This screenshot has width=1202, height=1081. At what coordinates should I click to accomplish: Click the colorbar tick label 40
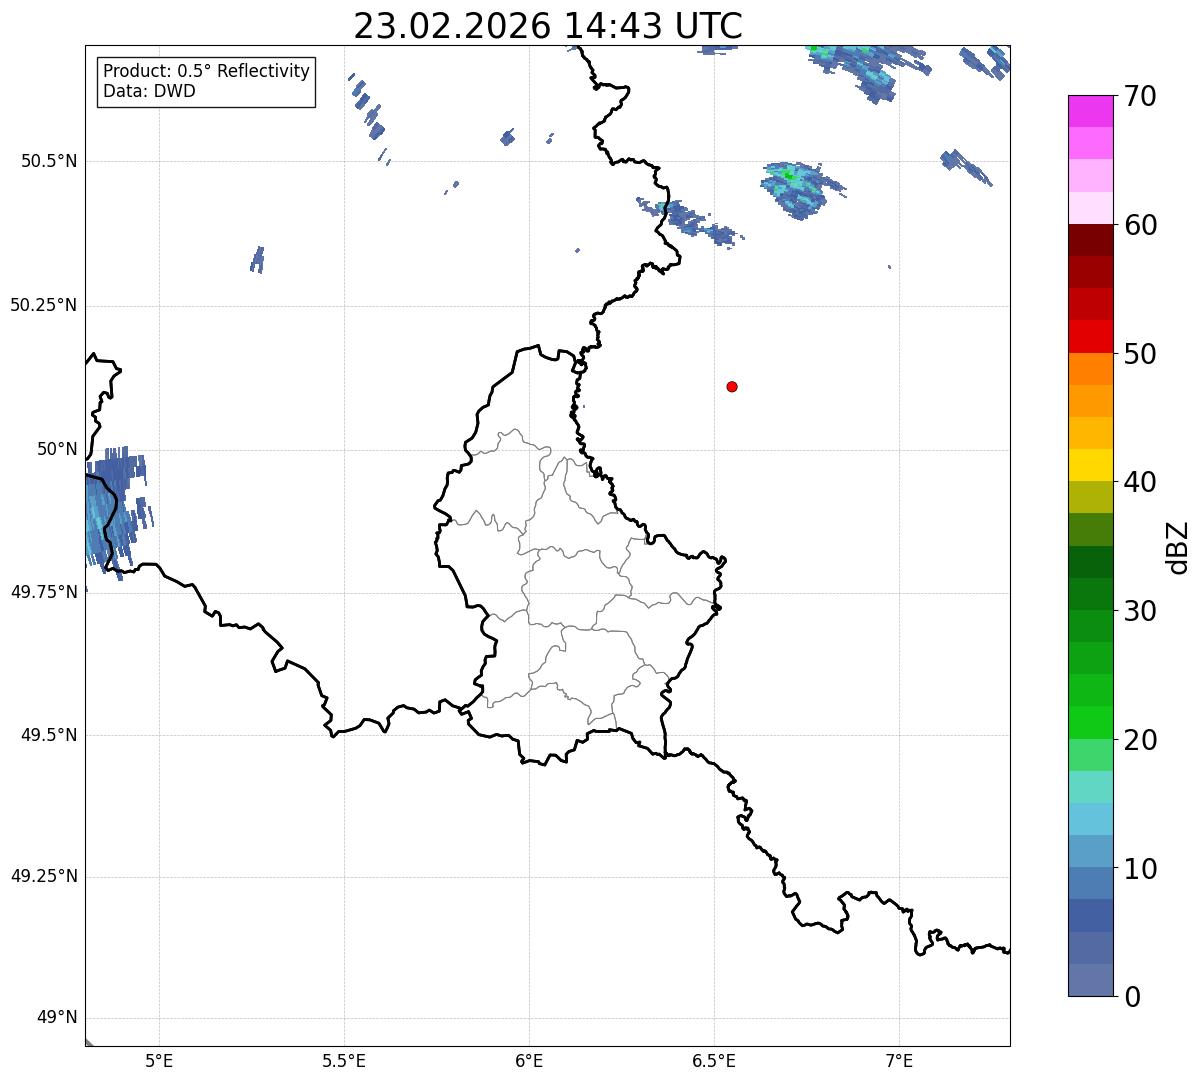coord(1139,482)
